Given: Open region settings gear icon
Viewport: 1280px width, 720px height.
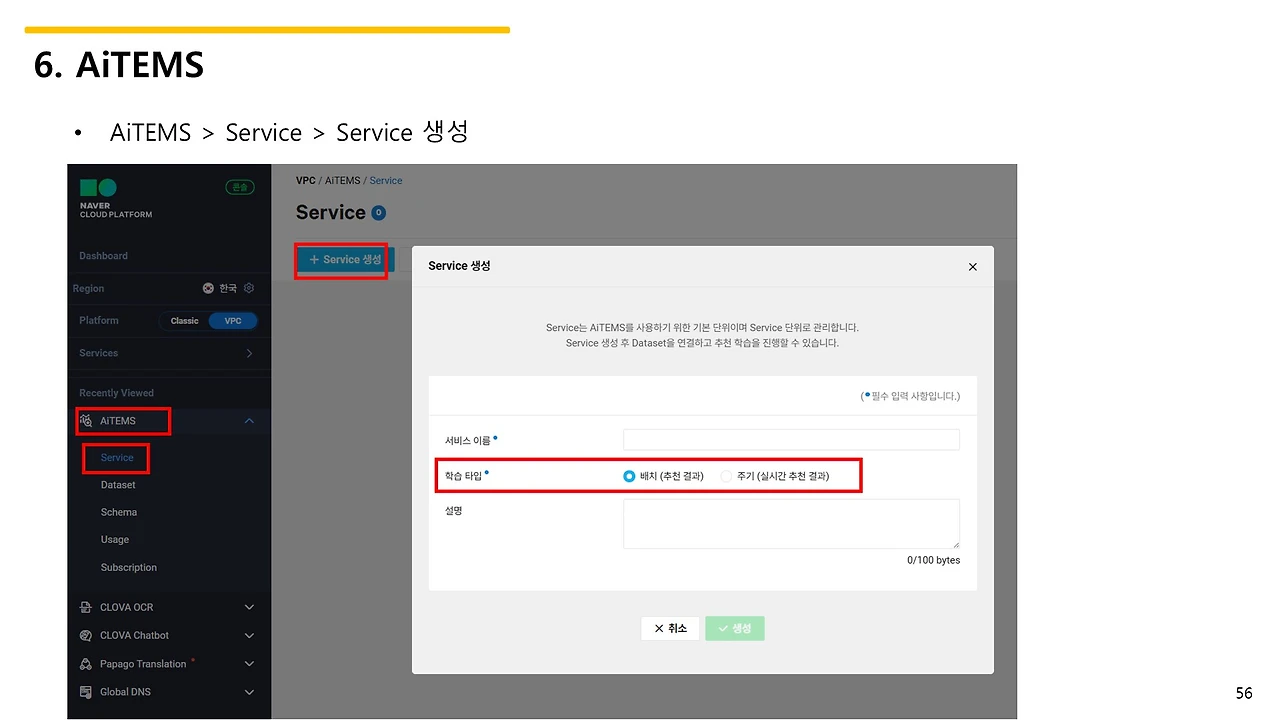Looking at the screenshot, I should tap(249, 288).
